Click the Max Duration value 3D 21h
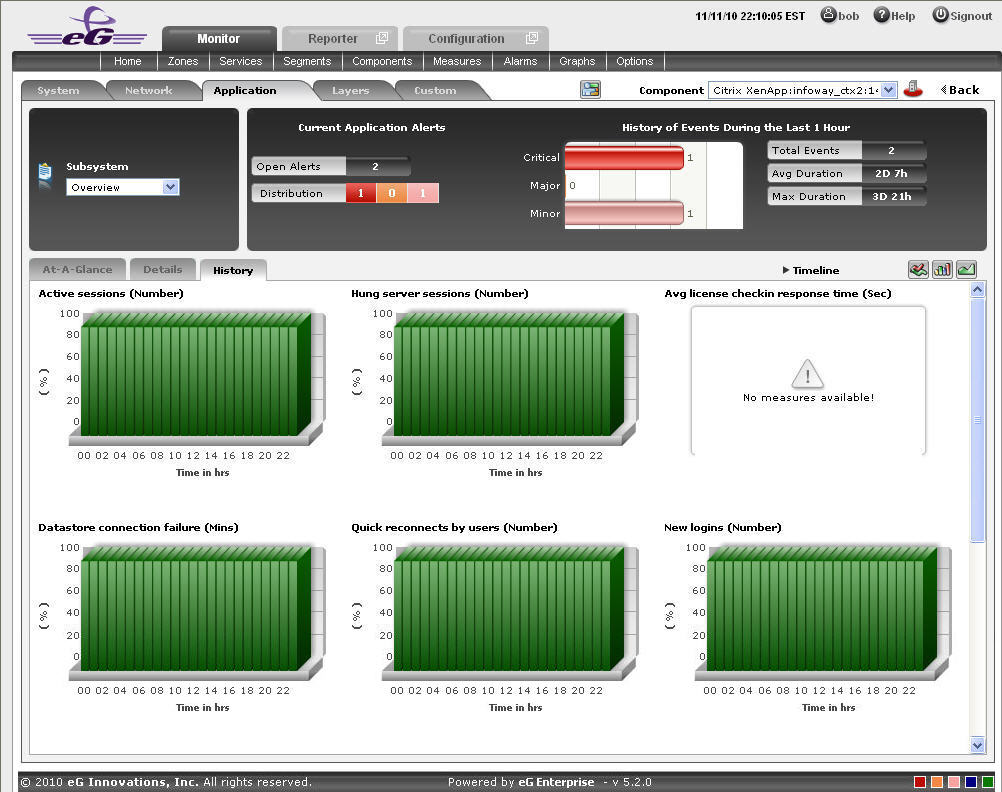This screenshot has width=1002, height=792. pos(891,196)
